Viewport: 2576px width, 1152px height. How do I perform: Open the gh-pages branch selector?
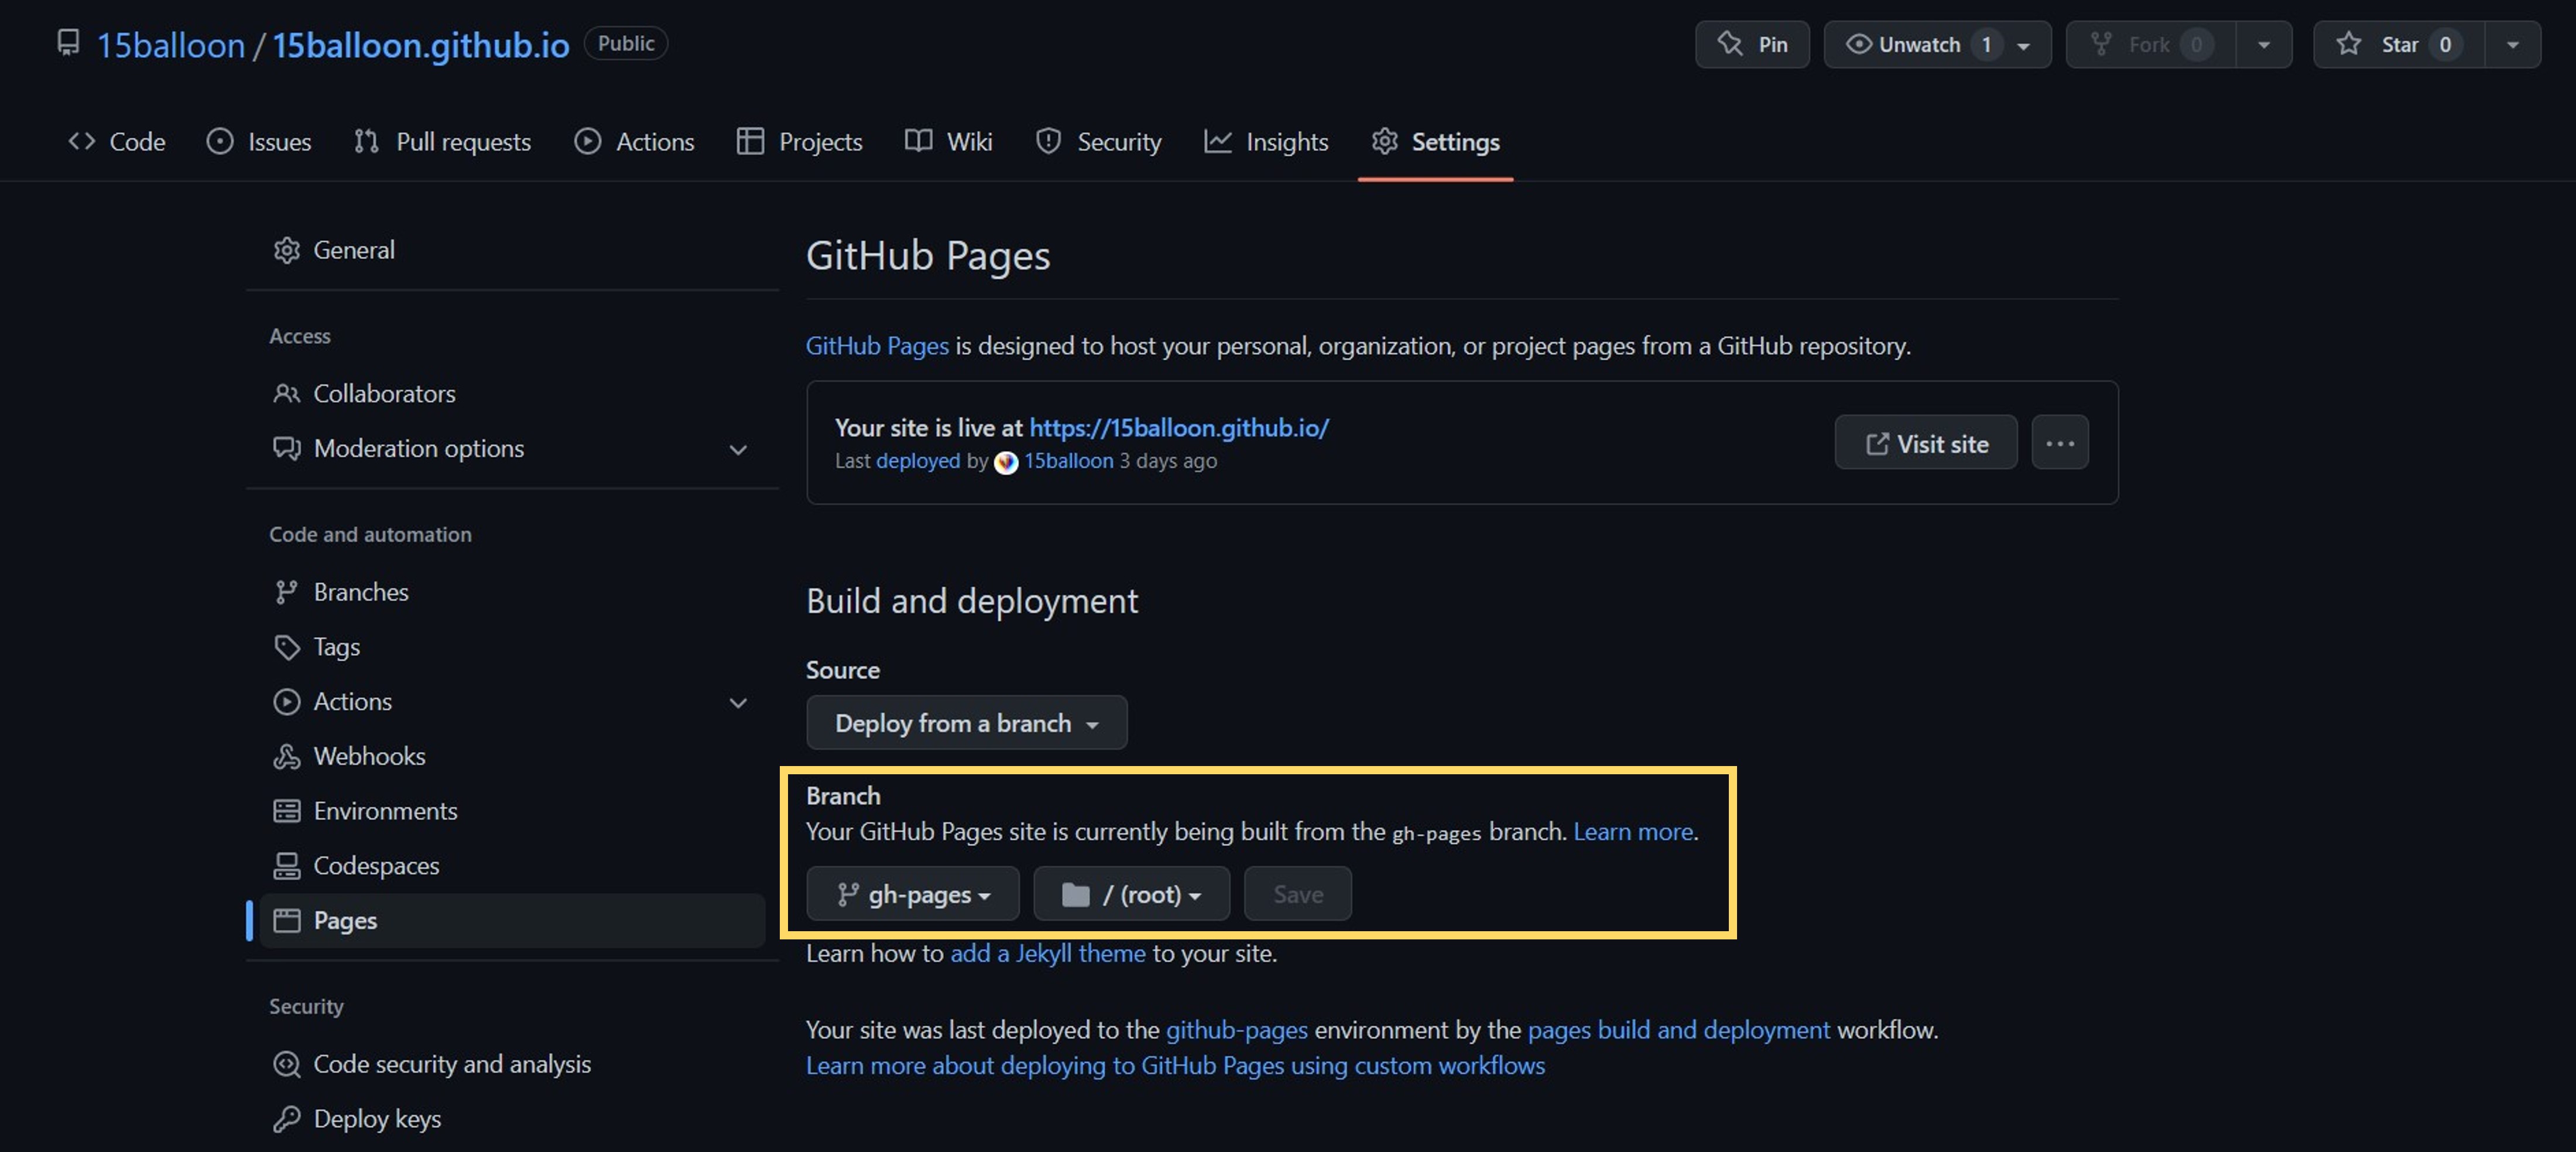(911, 894)
